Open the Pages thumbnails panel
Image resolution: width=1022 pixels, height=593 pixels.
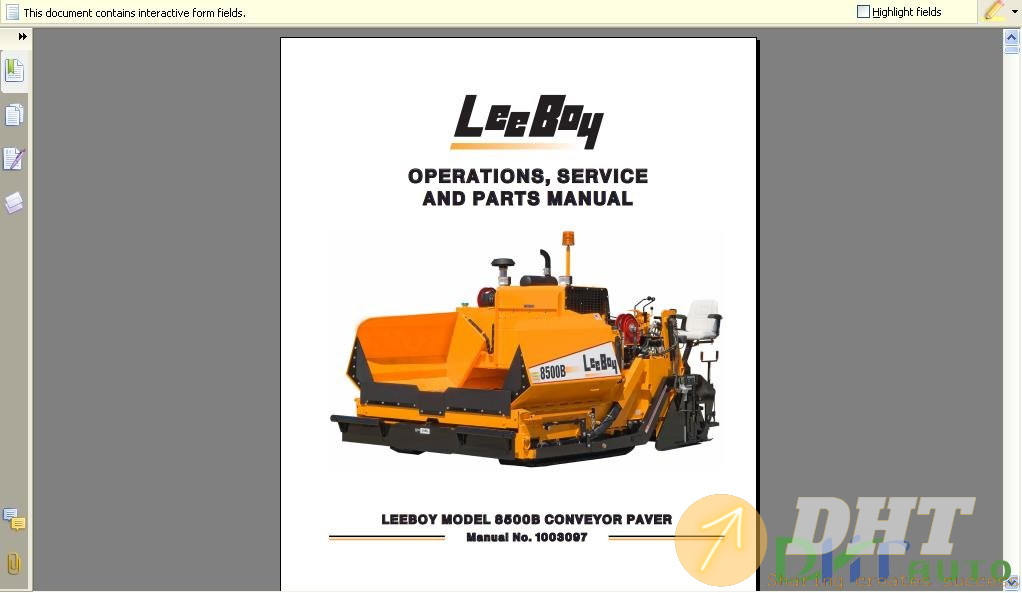point(14,115)
